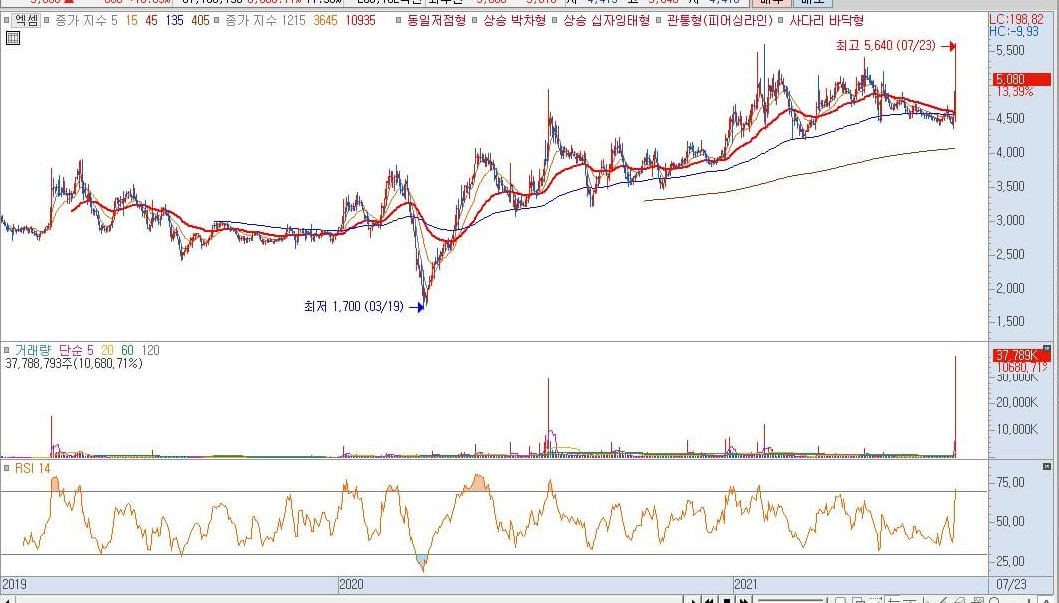Click the 13,39% change label
The image size is (1059, 603).
1014,91
